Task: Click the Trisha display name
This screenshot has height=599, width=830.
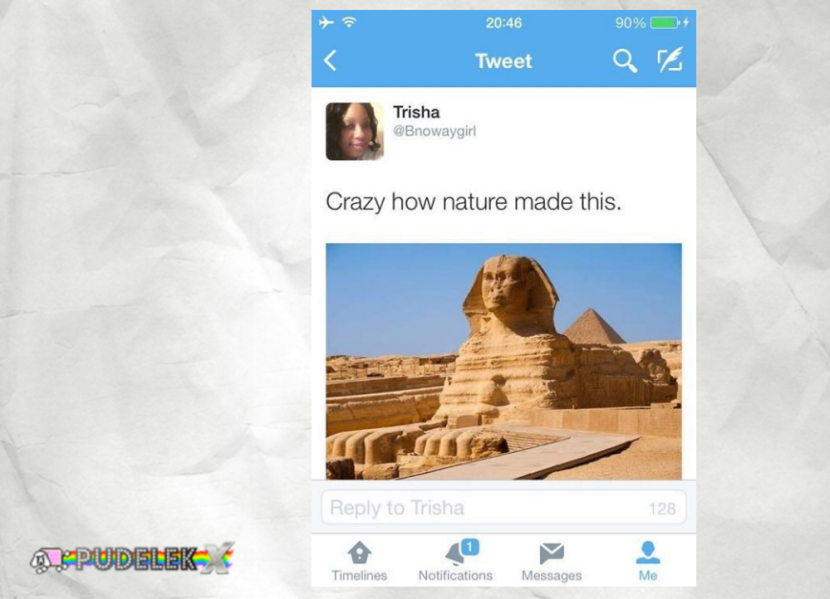Action: coord(416,112)
